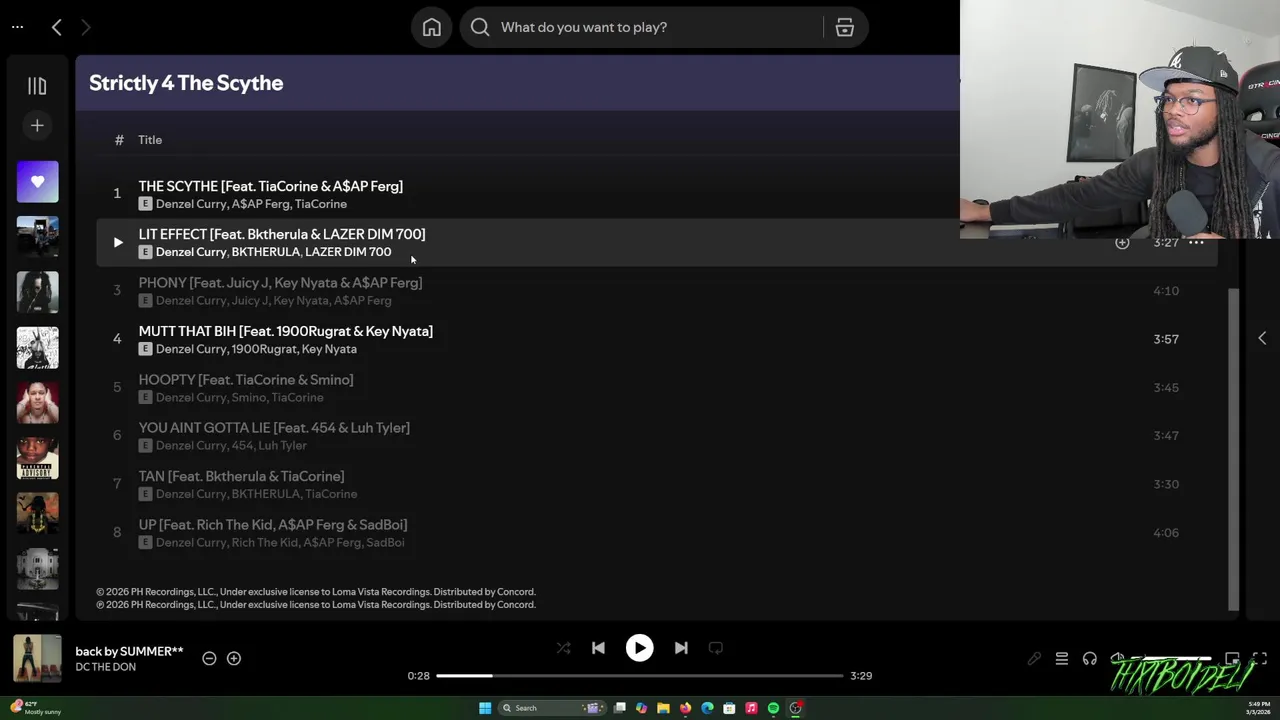1280x720 pixels.
Task: Open the three-dot app menu top-left
Action: tap(17, 27)
